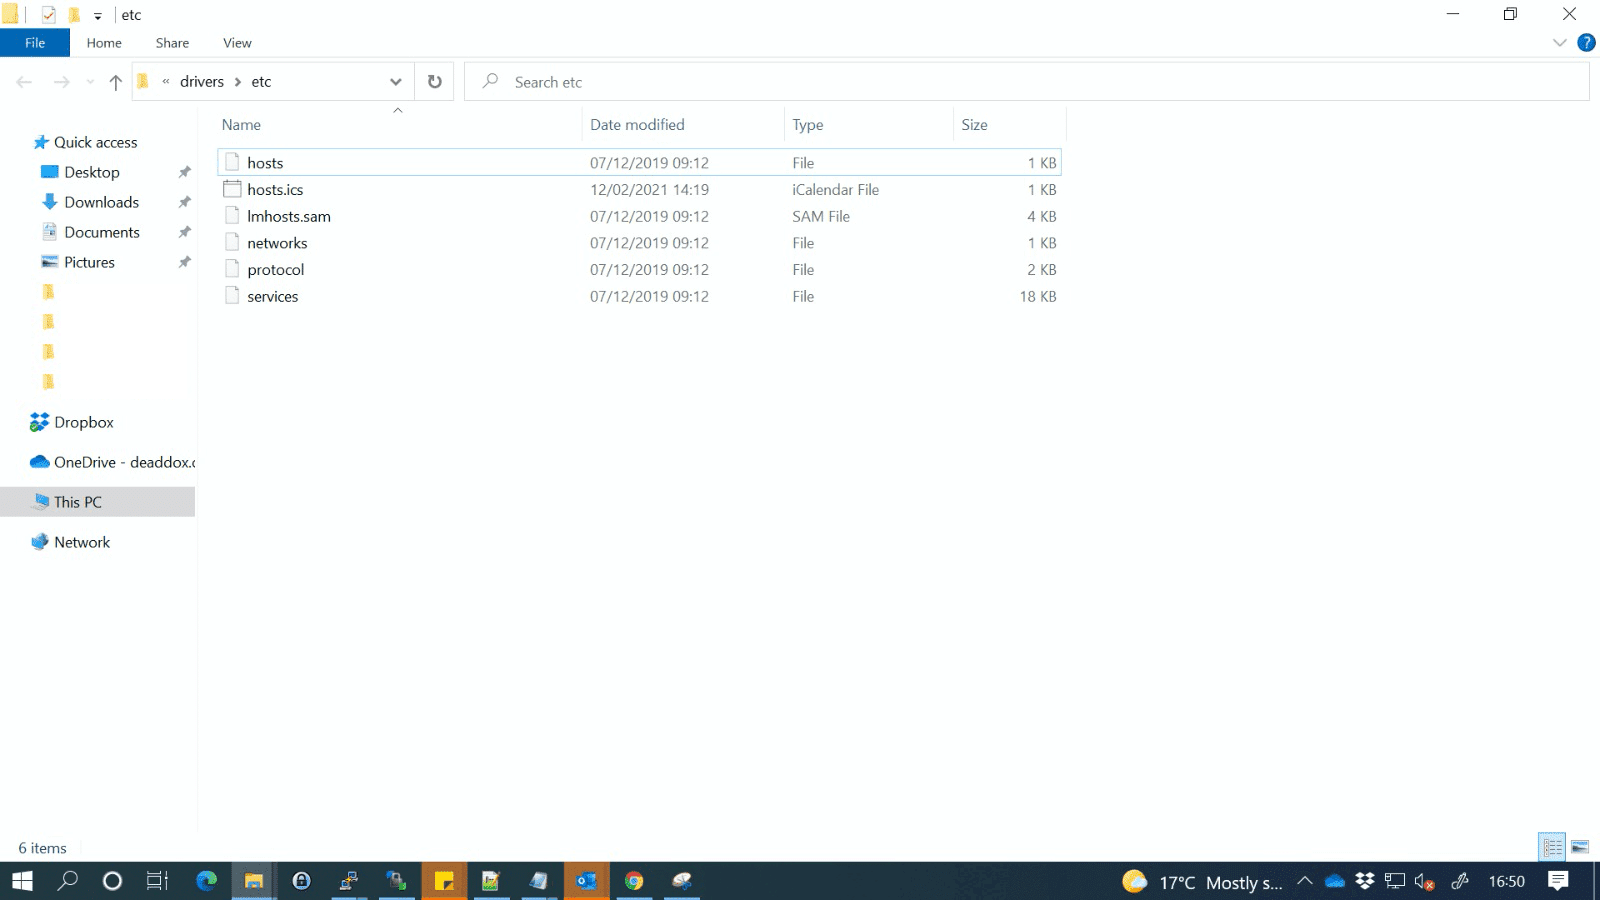Viewport: 1600px width, 900px height.
Task: Switch to the View ribbon tab
Action: click(x=237, y=42)
